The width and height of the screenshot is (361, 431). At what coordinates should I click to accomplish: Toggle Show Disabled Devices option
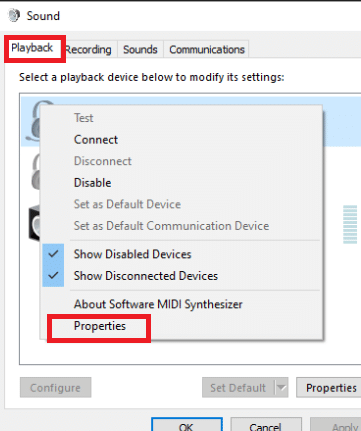[132, 254]
